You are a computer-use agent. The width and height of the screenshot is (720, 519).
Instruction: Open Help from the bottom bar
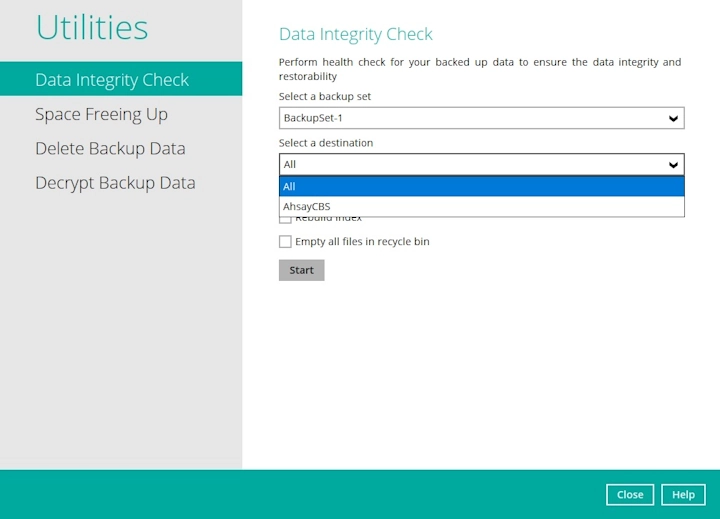pyautogui.click(x=683, y=495)
